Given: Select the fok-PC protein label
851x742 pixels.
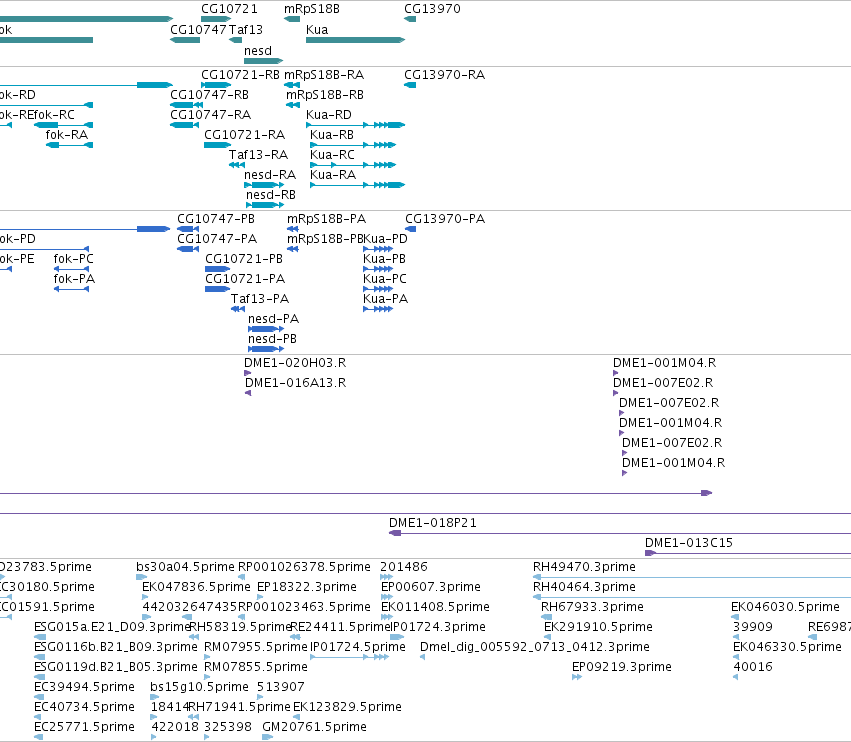Looking at the screenshot, I should tap(73, 259).
